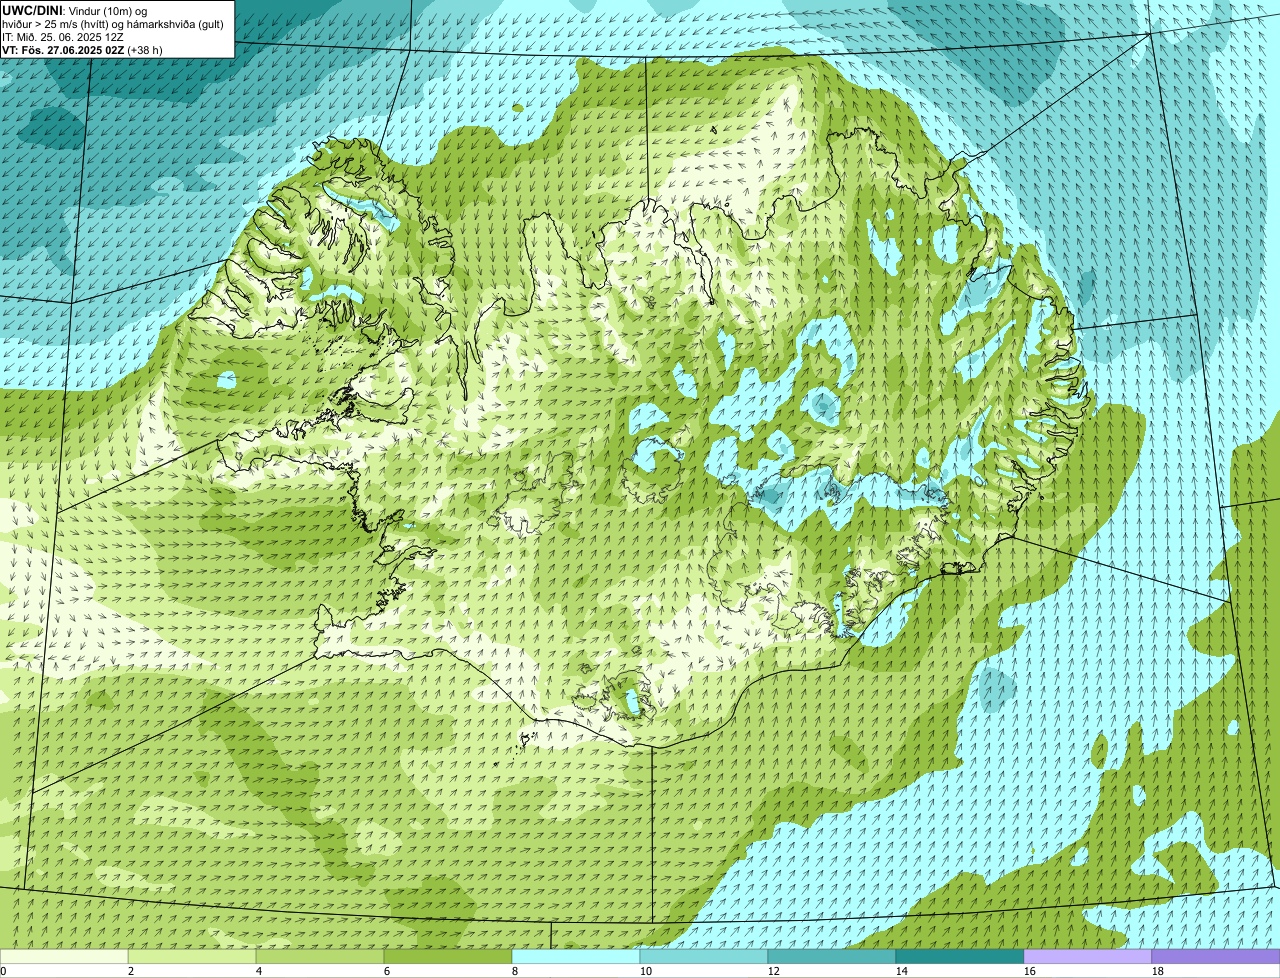Click the 12–14 m/s teal legend swatch
Image resolution: width=1280 pixels, height=978 pixels.
(x=832, y=956)
